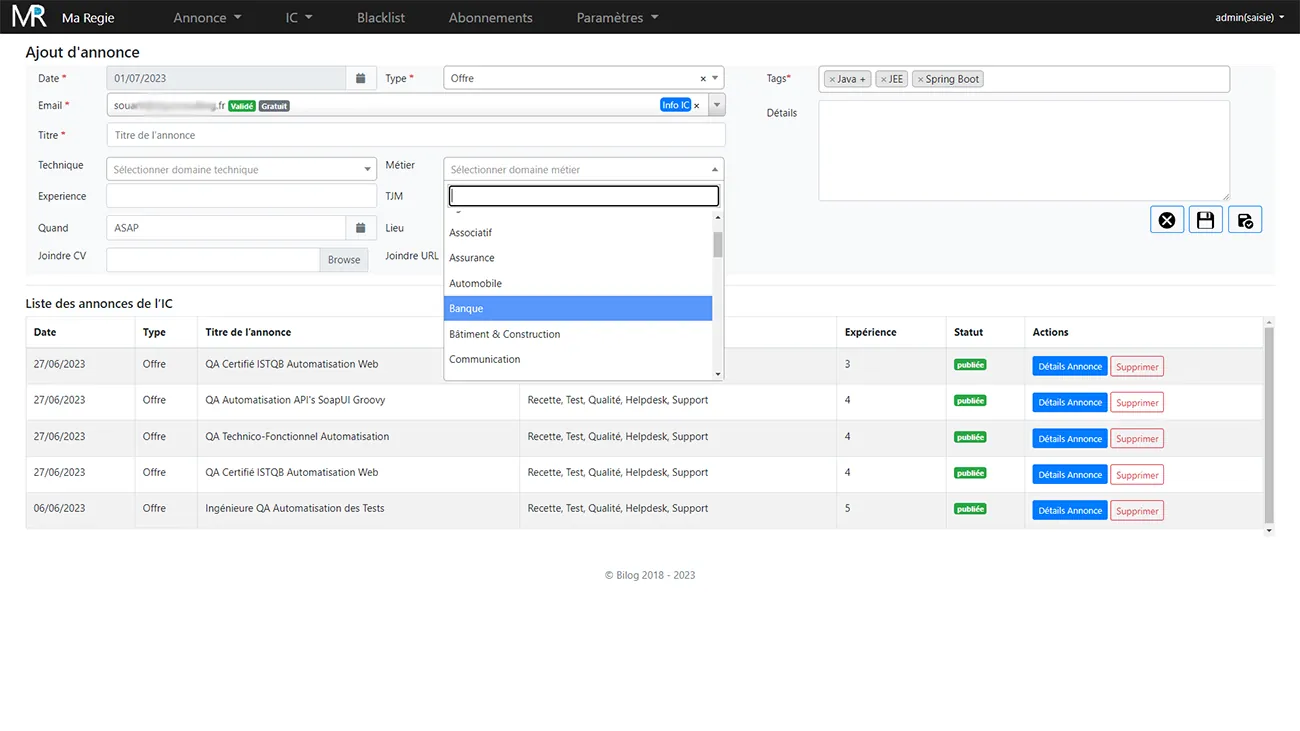Screen dimensions: 1300x731
Task: Remove the JEE tag
Action: pos(883,79)
